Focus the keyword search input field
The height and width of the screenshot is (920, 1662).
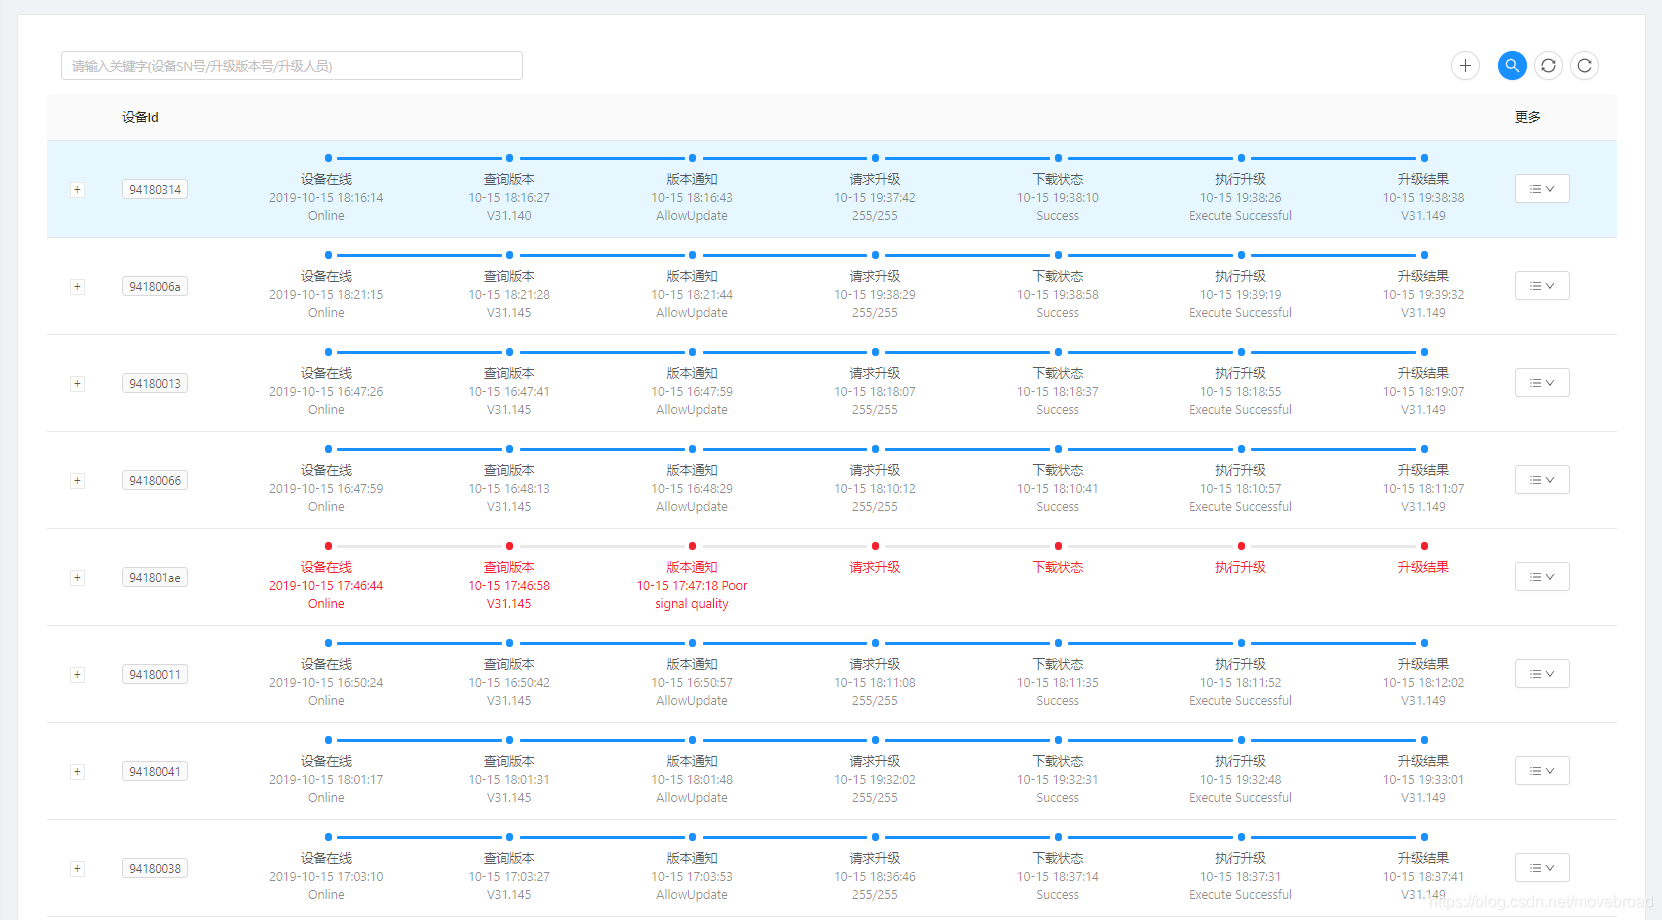point(292,66)
